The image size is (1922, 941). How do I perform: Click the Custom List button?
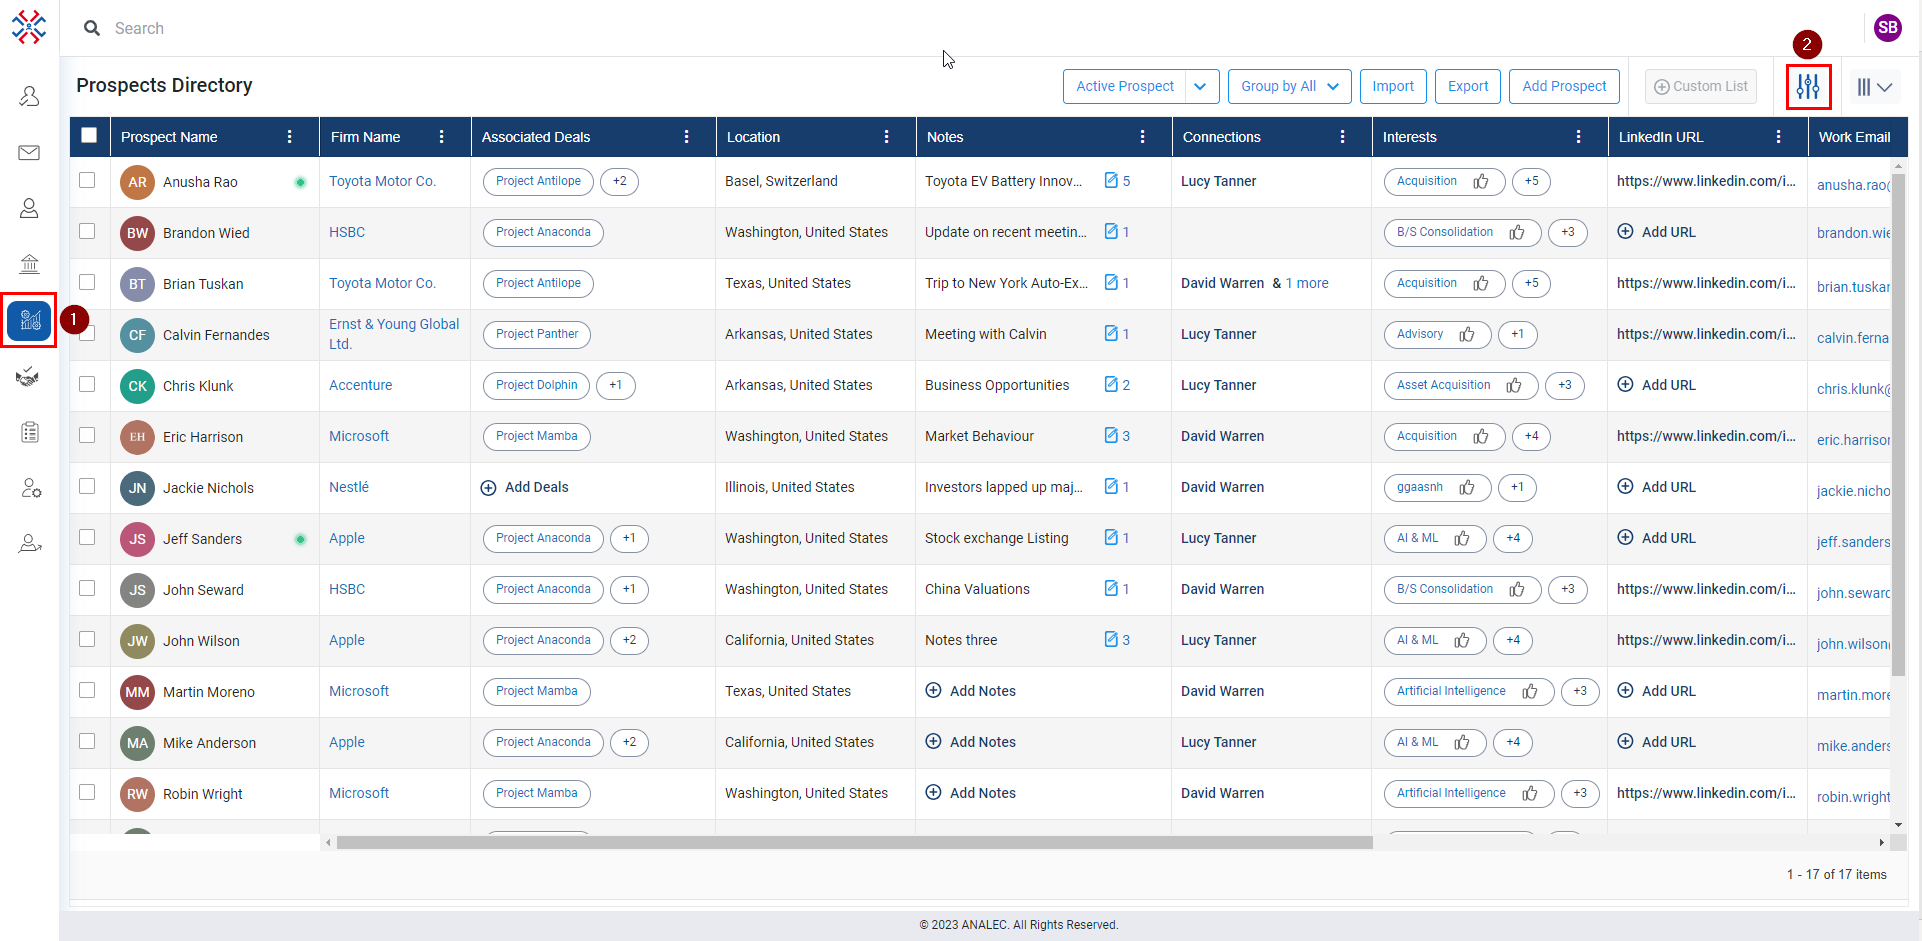1701,87
